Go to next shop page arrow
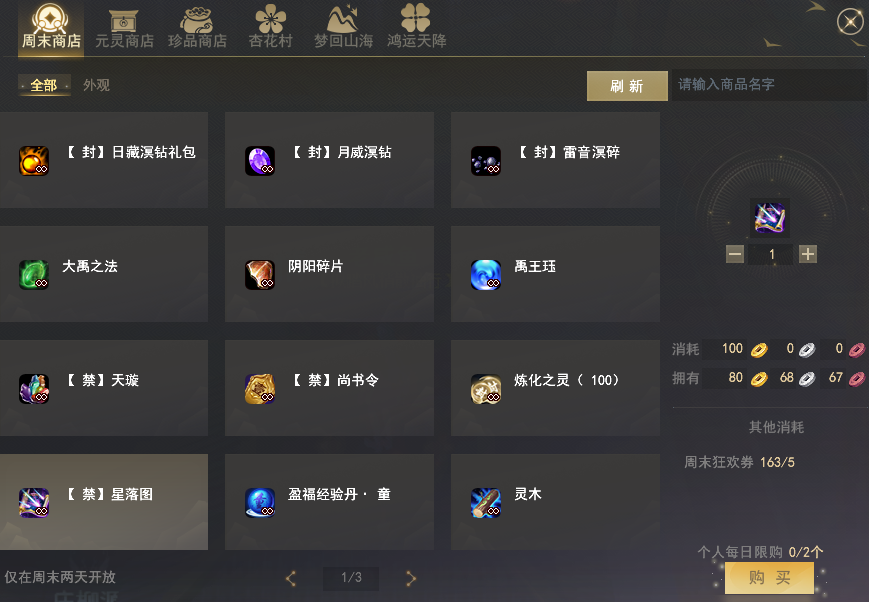 click(411, 578)
